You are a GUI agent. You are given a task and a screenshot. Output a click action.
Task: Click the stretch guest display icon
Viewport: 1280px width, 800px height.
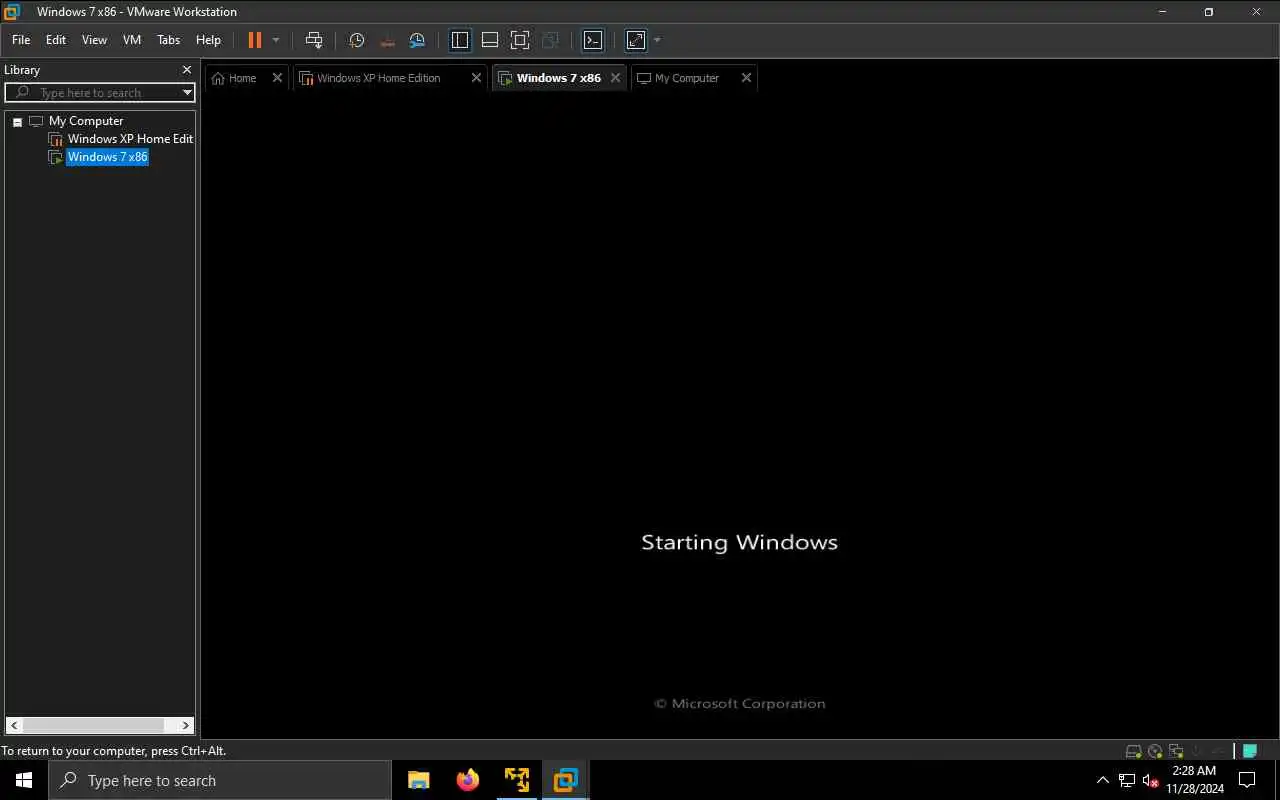pyautogui.click(x=636, y=40)
